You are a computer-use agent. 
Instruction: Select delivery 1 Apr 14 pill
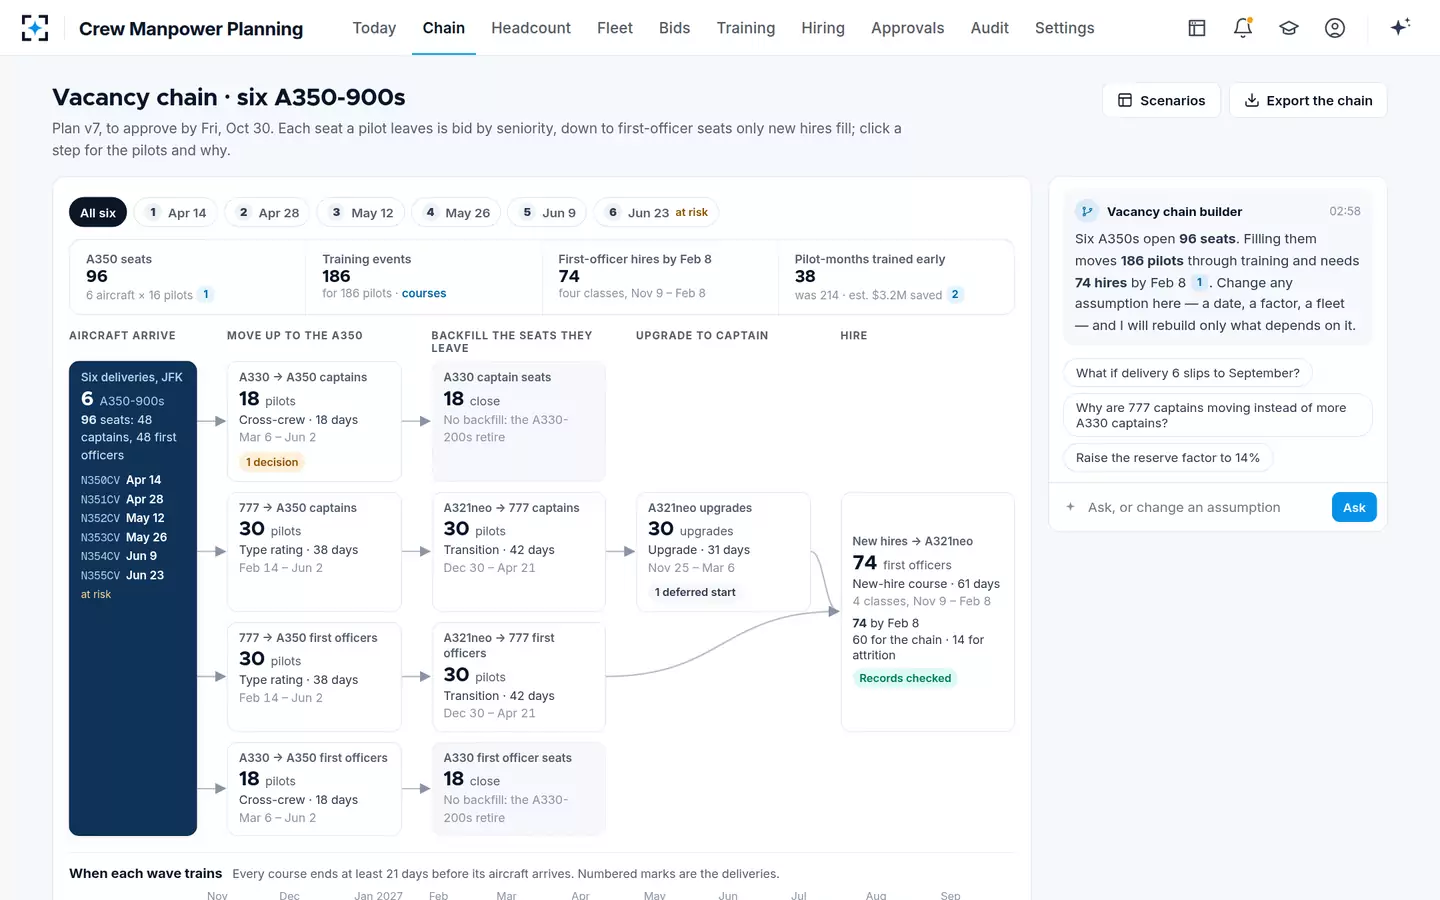[x=176, y=212]
